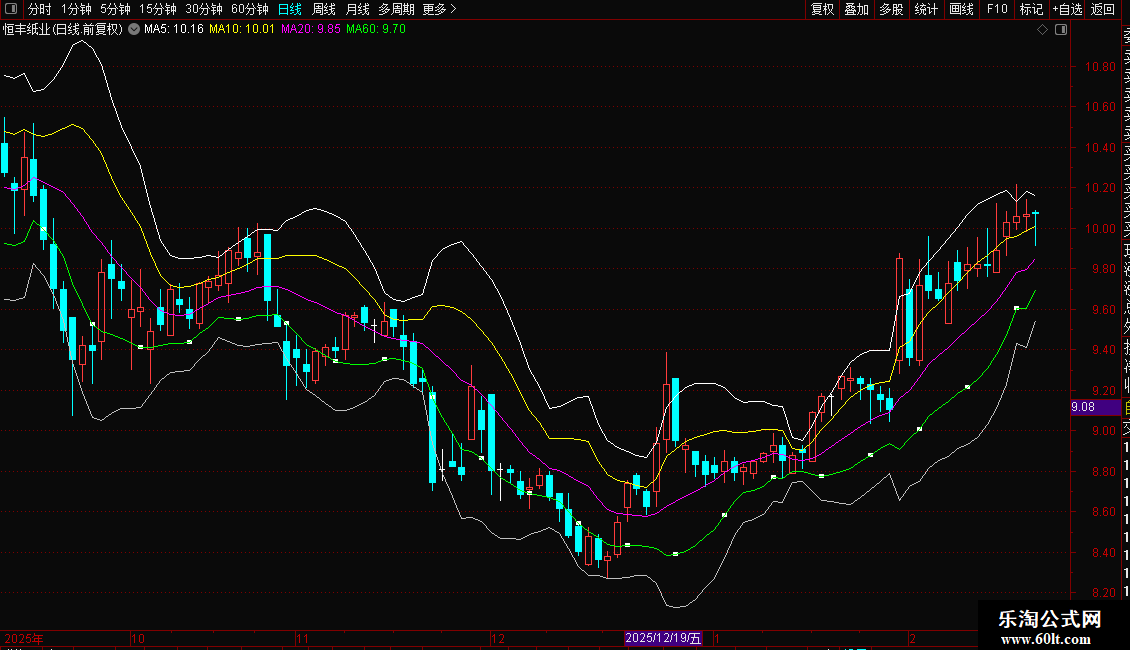Screen dimensions: 1130x650
Task: Switch to 分时 intraday view
Action: (x=39, y=9)
